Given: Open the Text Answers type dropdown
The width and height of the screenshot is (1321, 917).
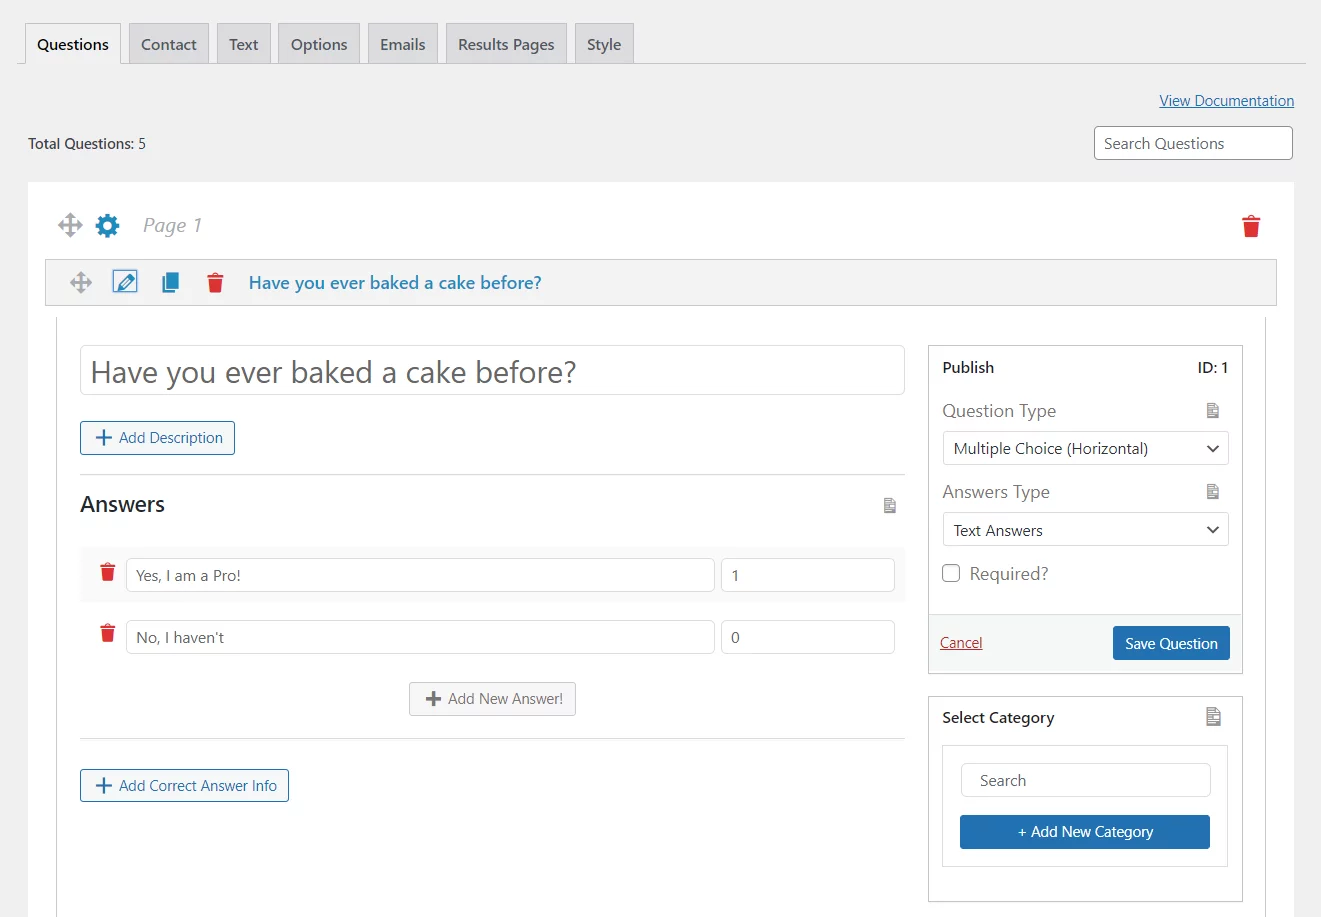Looking at the screenshot, I should click(1085, 530).
